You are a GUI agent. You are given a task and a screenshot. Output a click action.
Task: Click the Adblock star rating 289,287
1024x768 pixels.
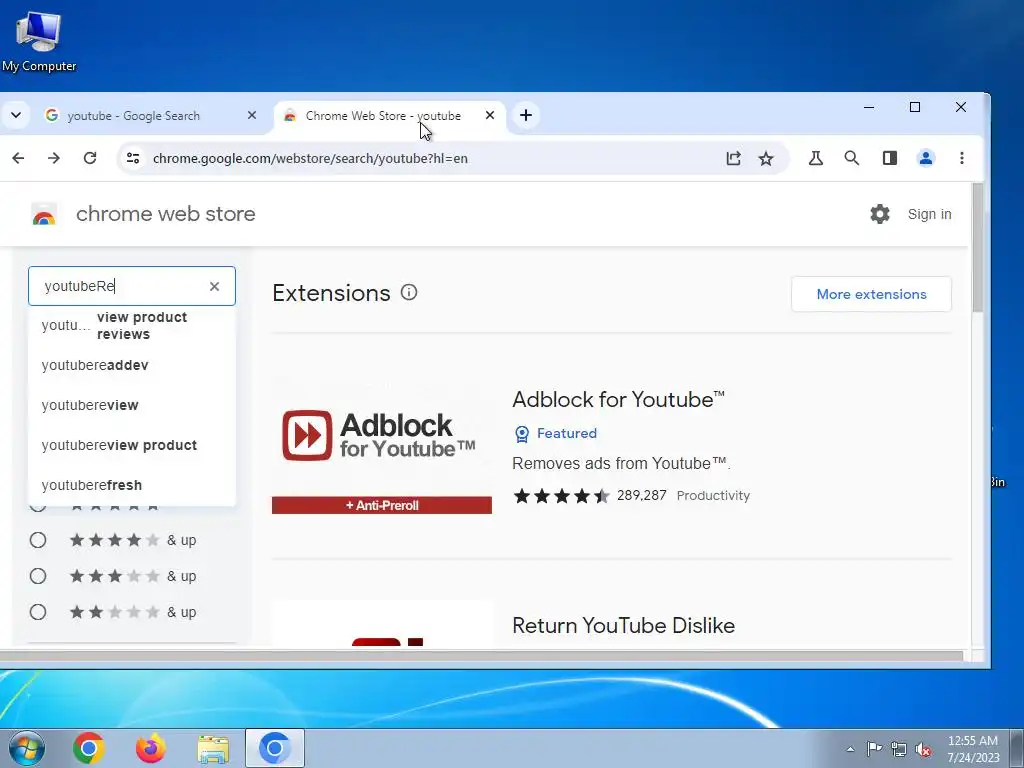[590, 496]
